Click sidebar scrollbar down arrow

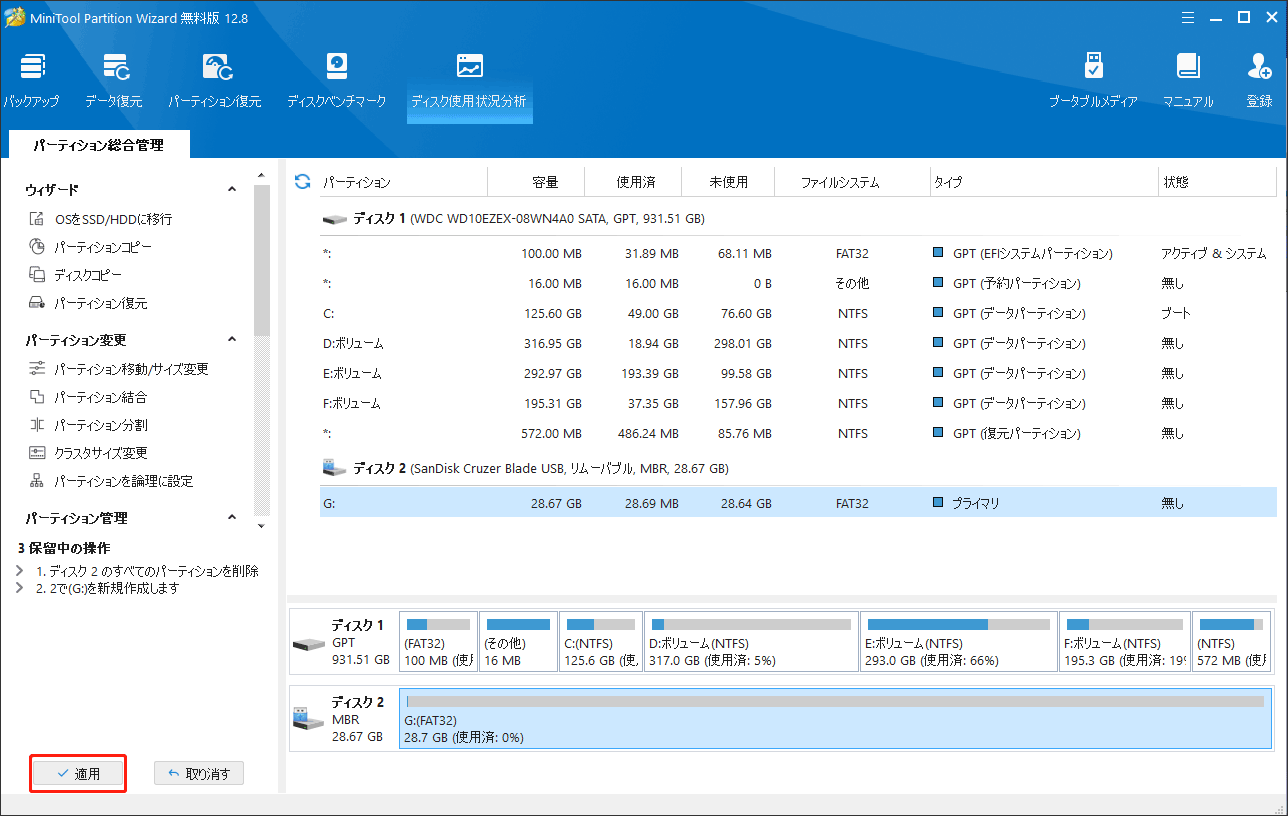(262, 526)
